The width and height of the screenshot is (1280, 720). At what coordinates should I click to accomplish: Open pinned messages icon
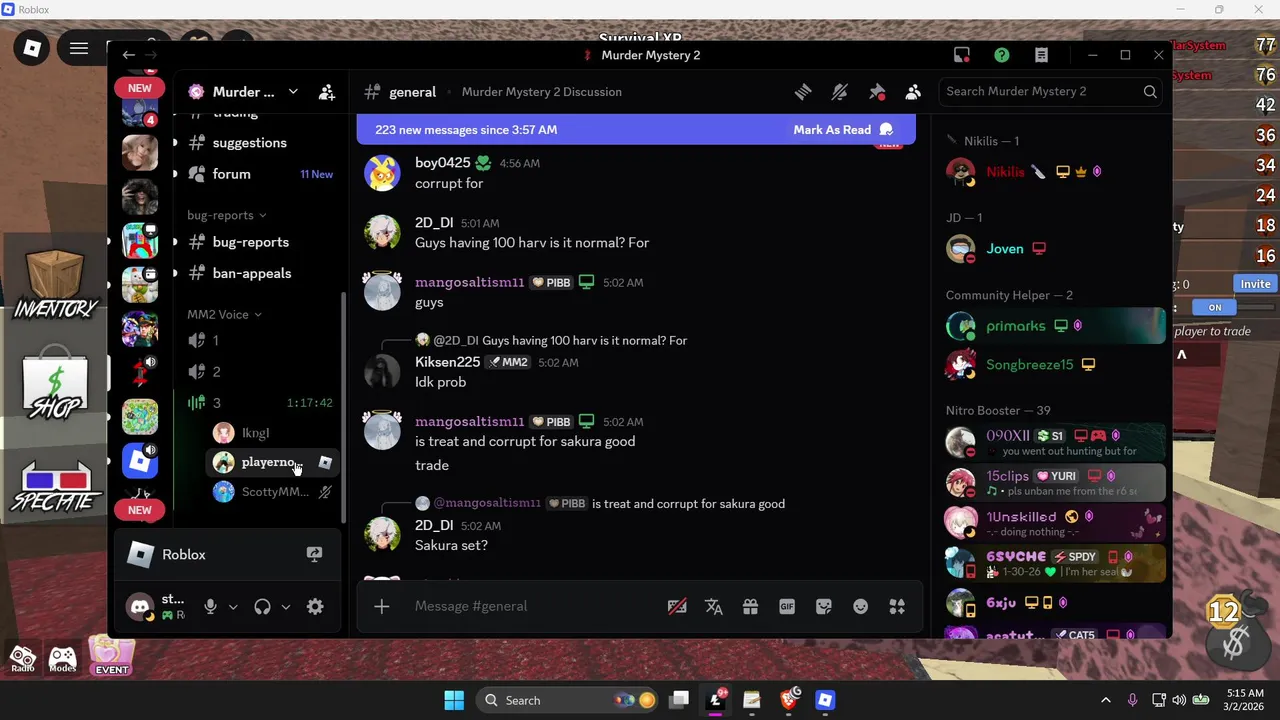point(877,92)
